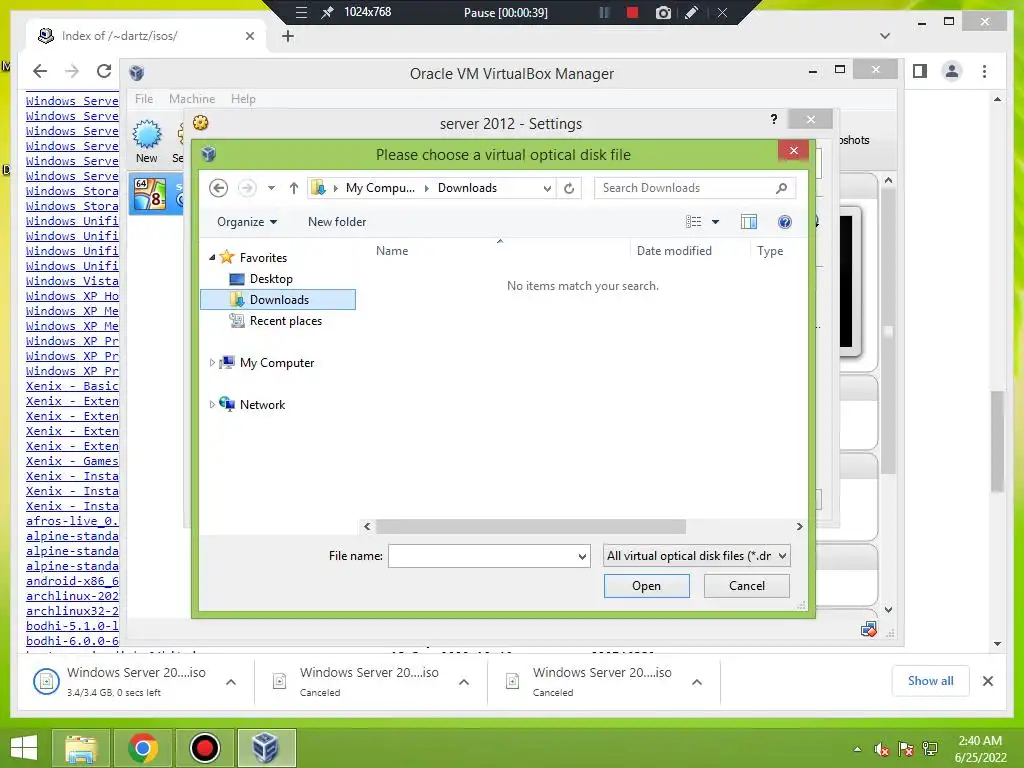Open the android-x86 iso link

pyautogui.click(x=72, y=581)
